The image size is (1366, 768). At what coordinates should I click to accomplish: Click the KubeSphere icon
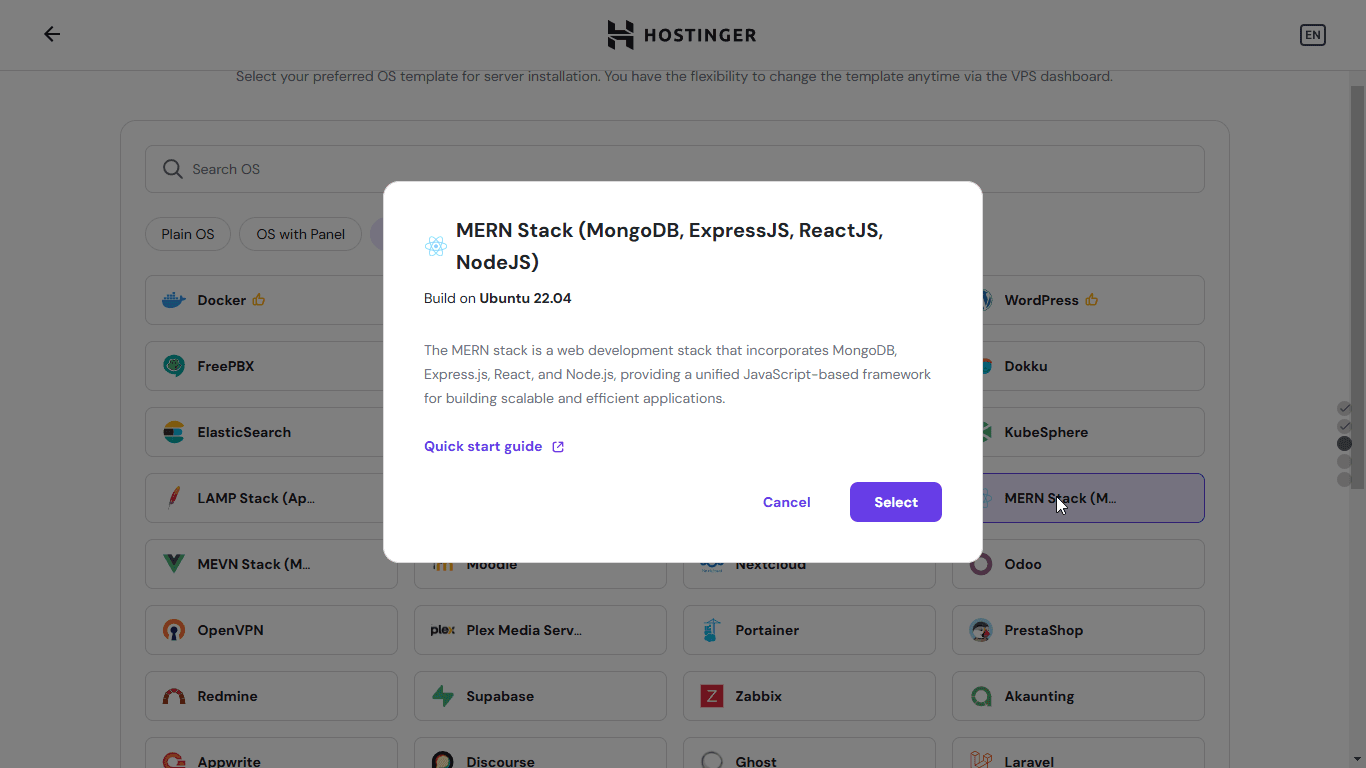(986, 432)
